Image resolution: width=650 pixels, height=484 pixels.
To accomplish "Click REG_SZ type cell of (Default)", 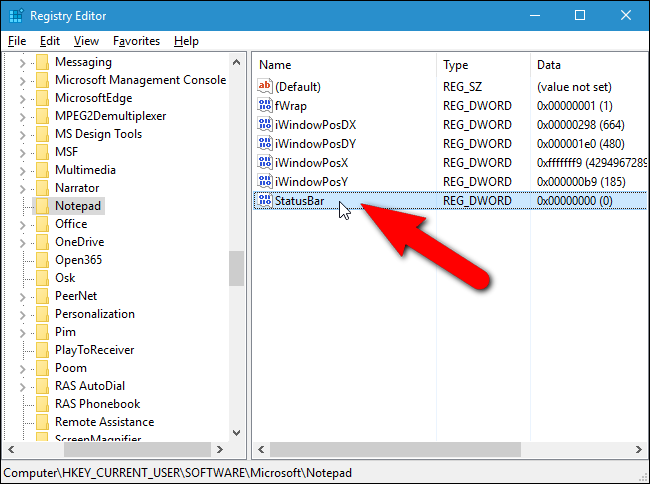I will [462, 87].
